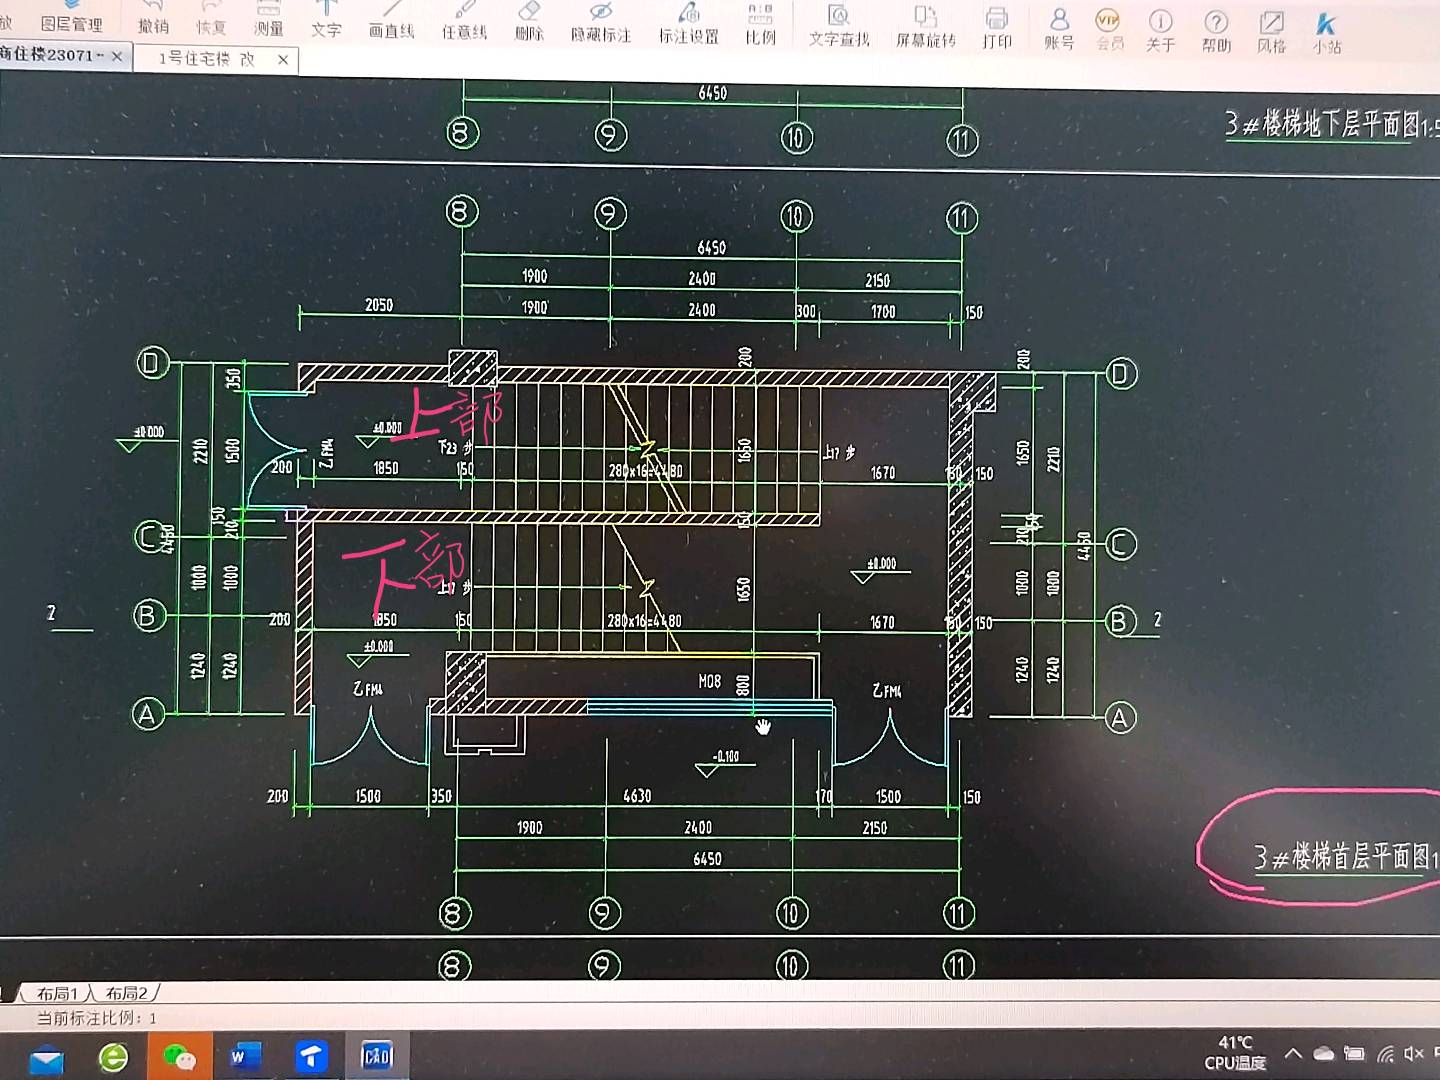Viewport: 1440px width, 1080px height.
Task: Select the 任意线 freehand line tool
Action: pyautogui.click(x=464, y=23)
